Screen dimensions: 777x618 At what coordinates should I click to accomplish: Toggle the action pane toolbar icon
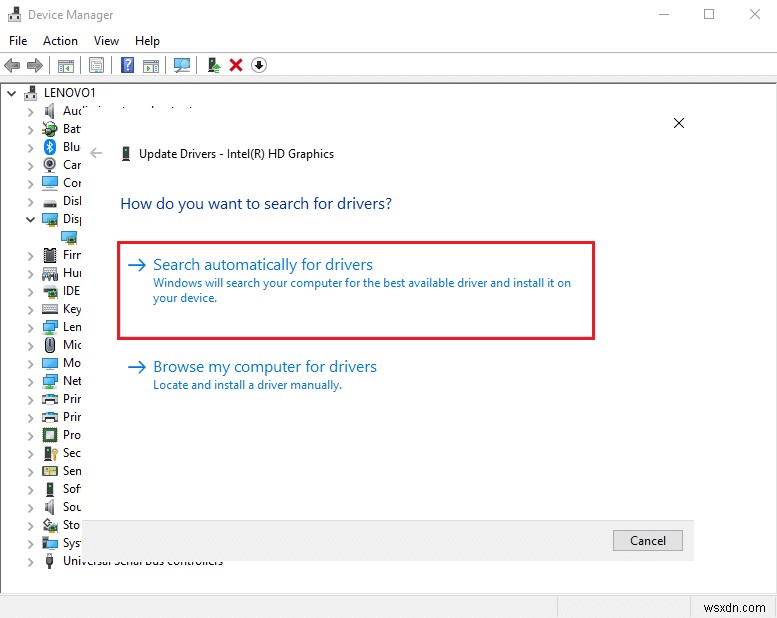(151, 65)
